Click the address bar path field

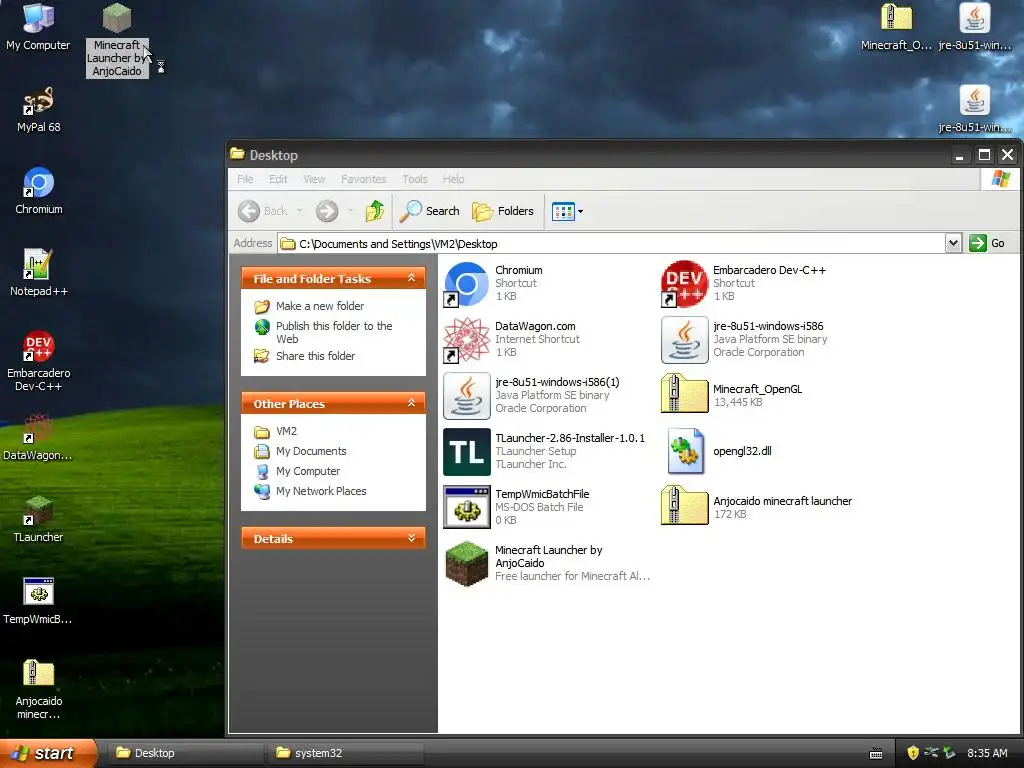point(611,244)
